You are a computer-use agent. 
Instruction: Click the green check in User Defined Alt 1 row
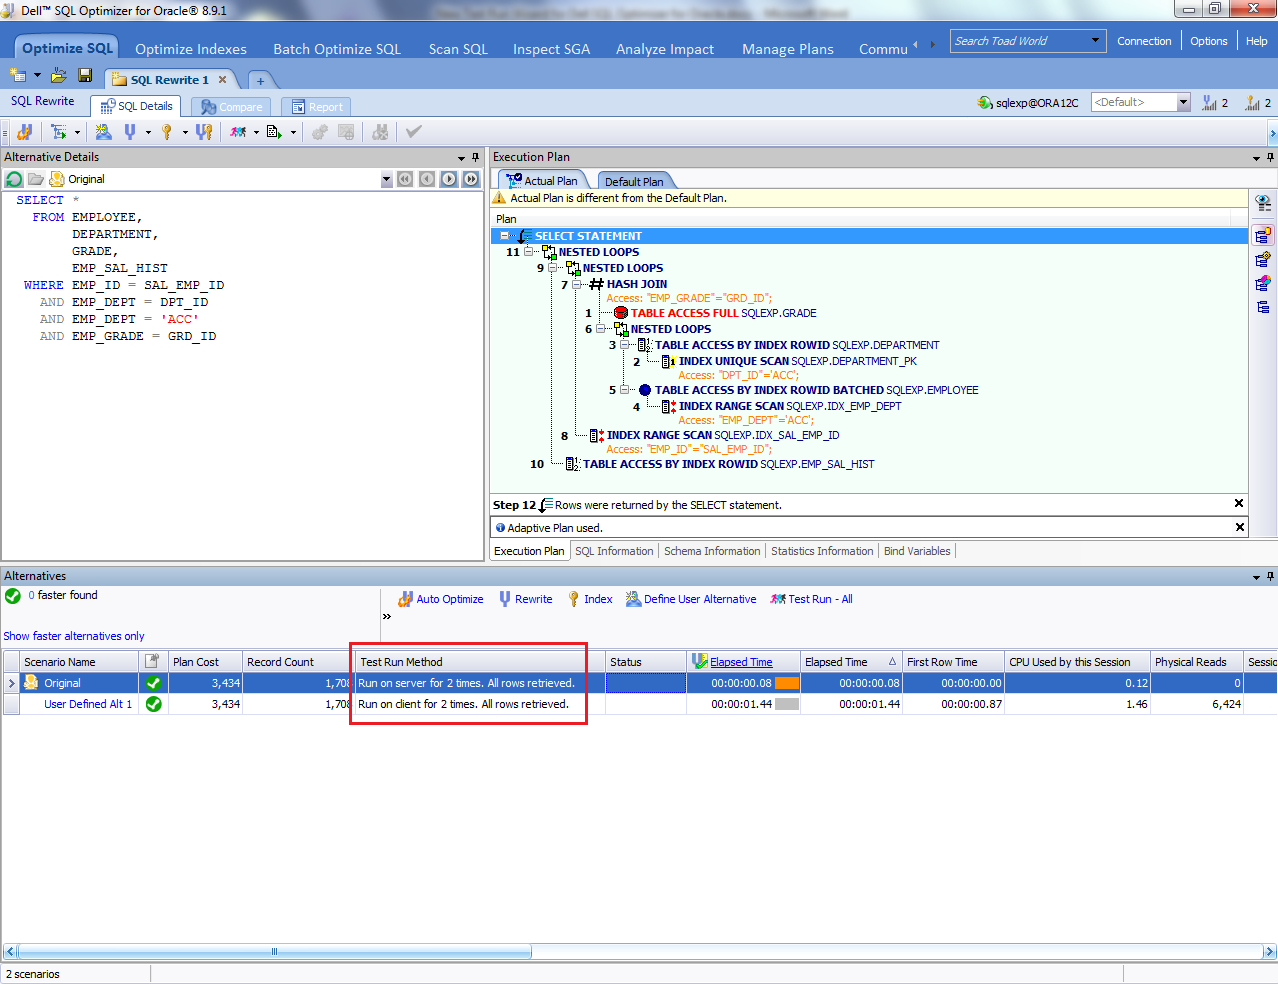(153, 704)
